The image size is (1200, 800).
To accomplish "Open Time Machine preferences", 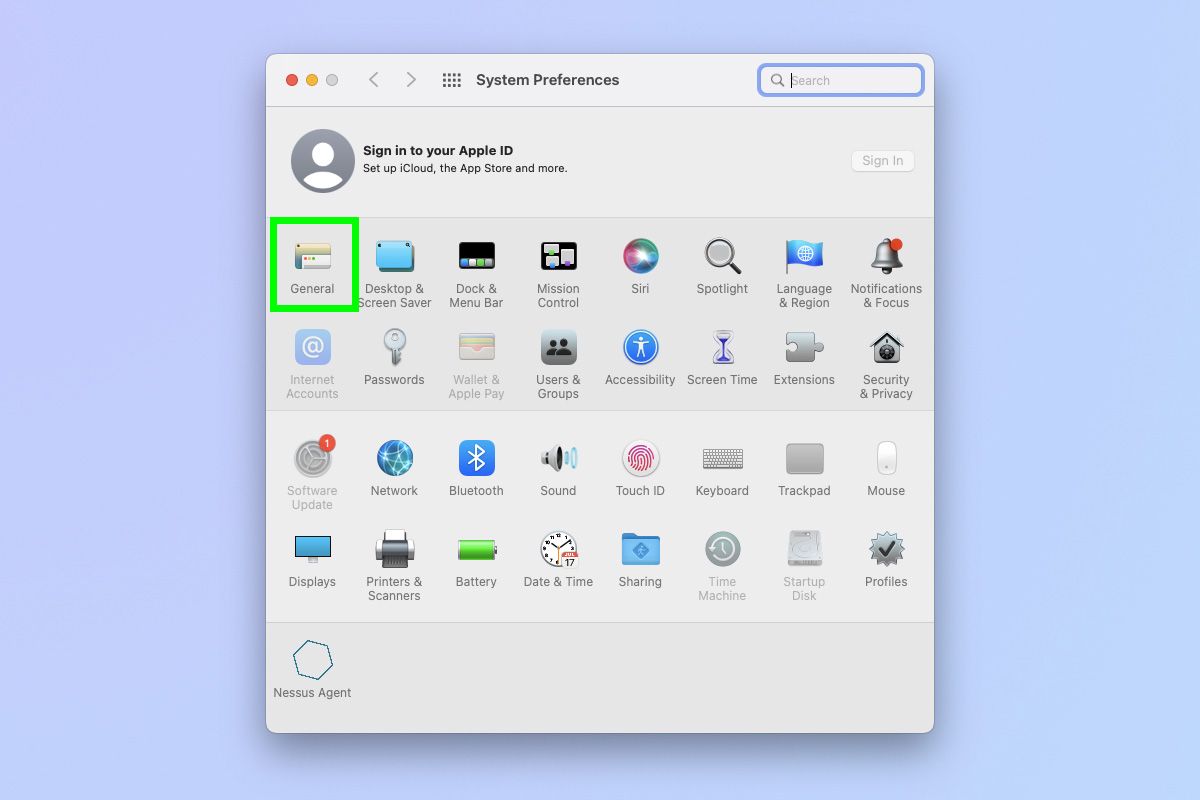I will [722, 550].
